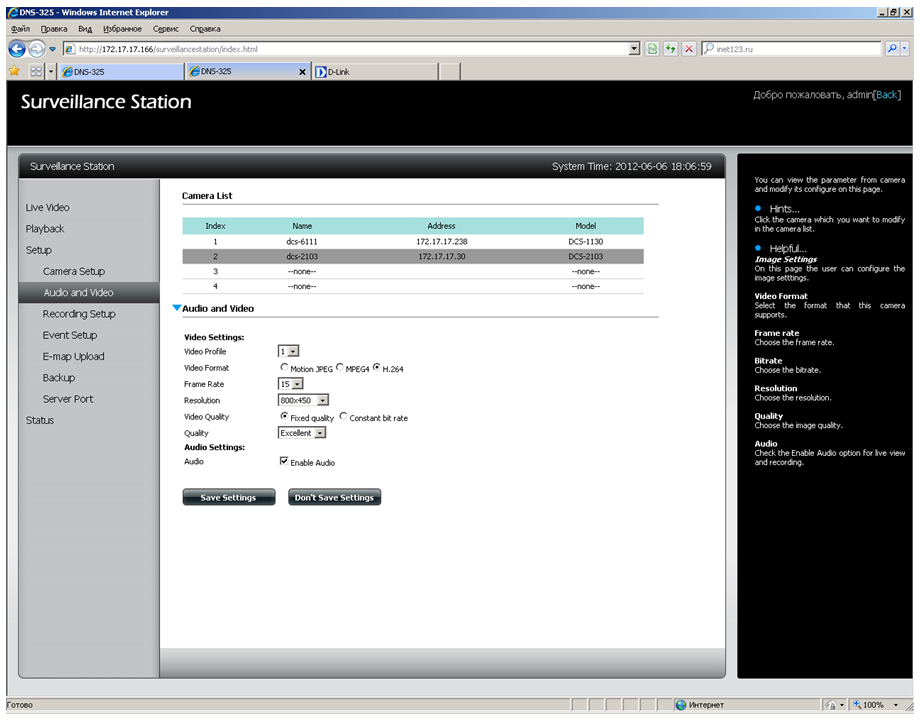Close the active DNS-325 tab
Viewport: 921px width, 718px height.
[304, 72]
